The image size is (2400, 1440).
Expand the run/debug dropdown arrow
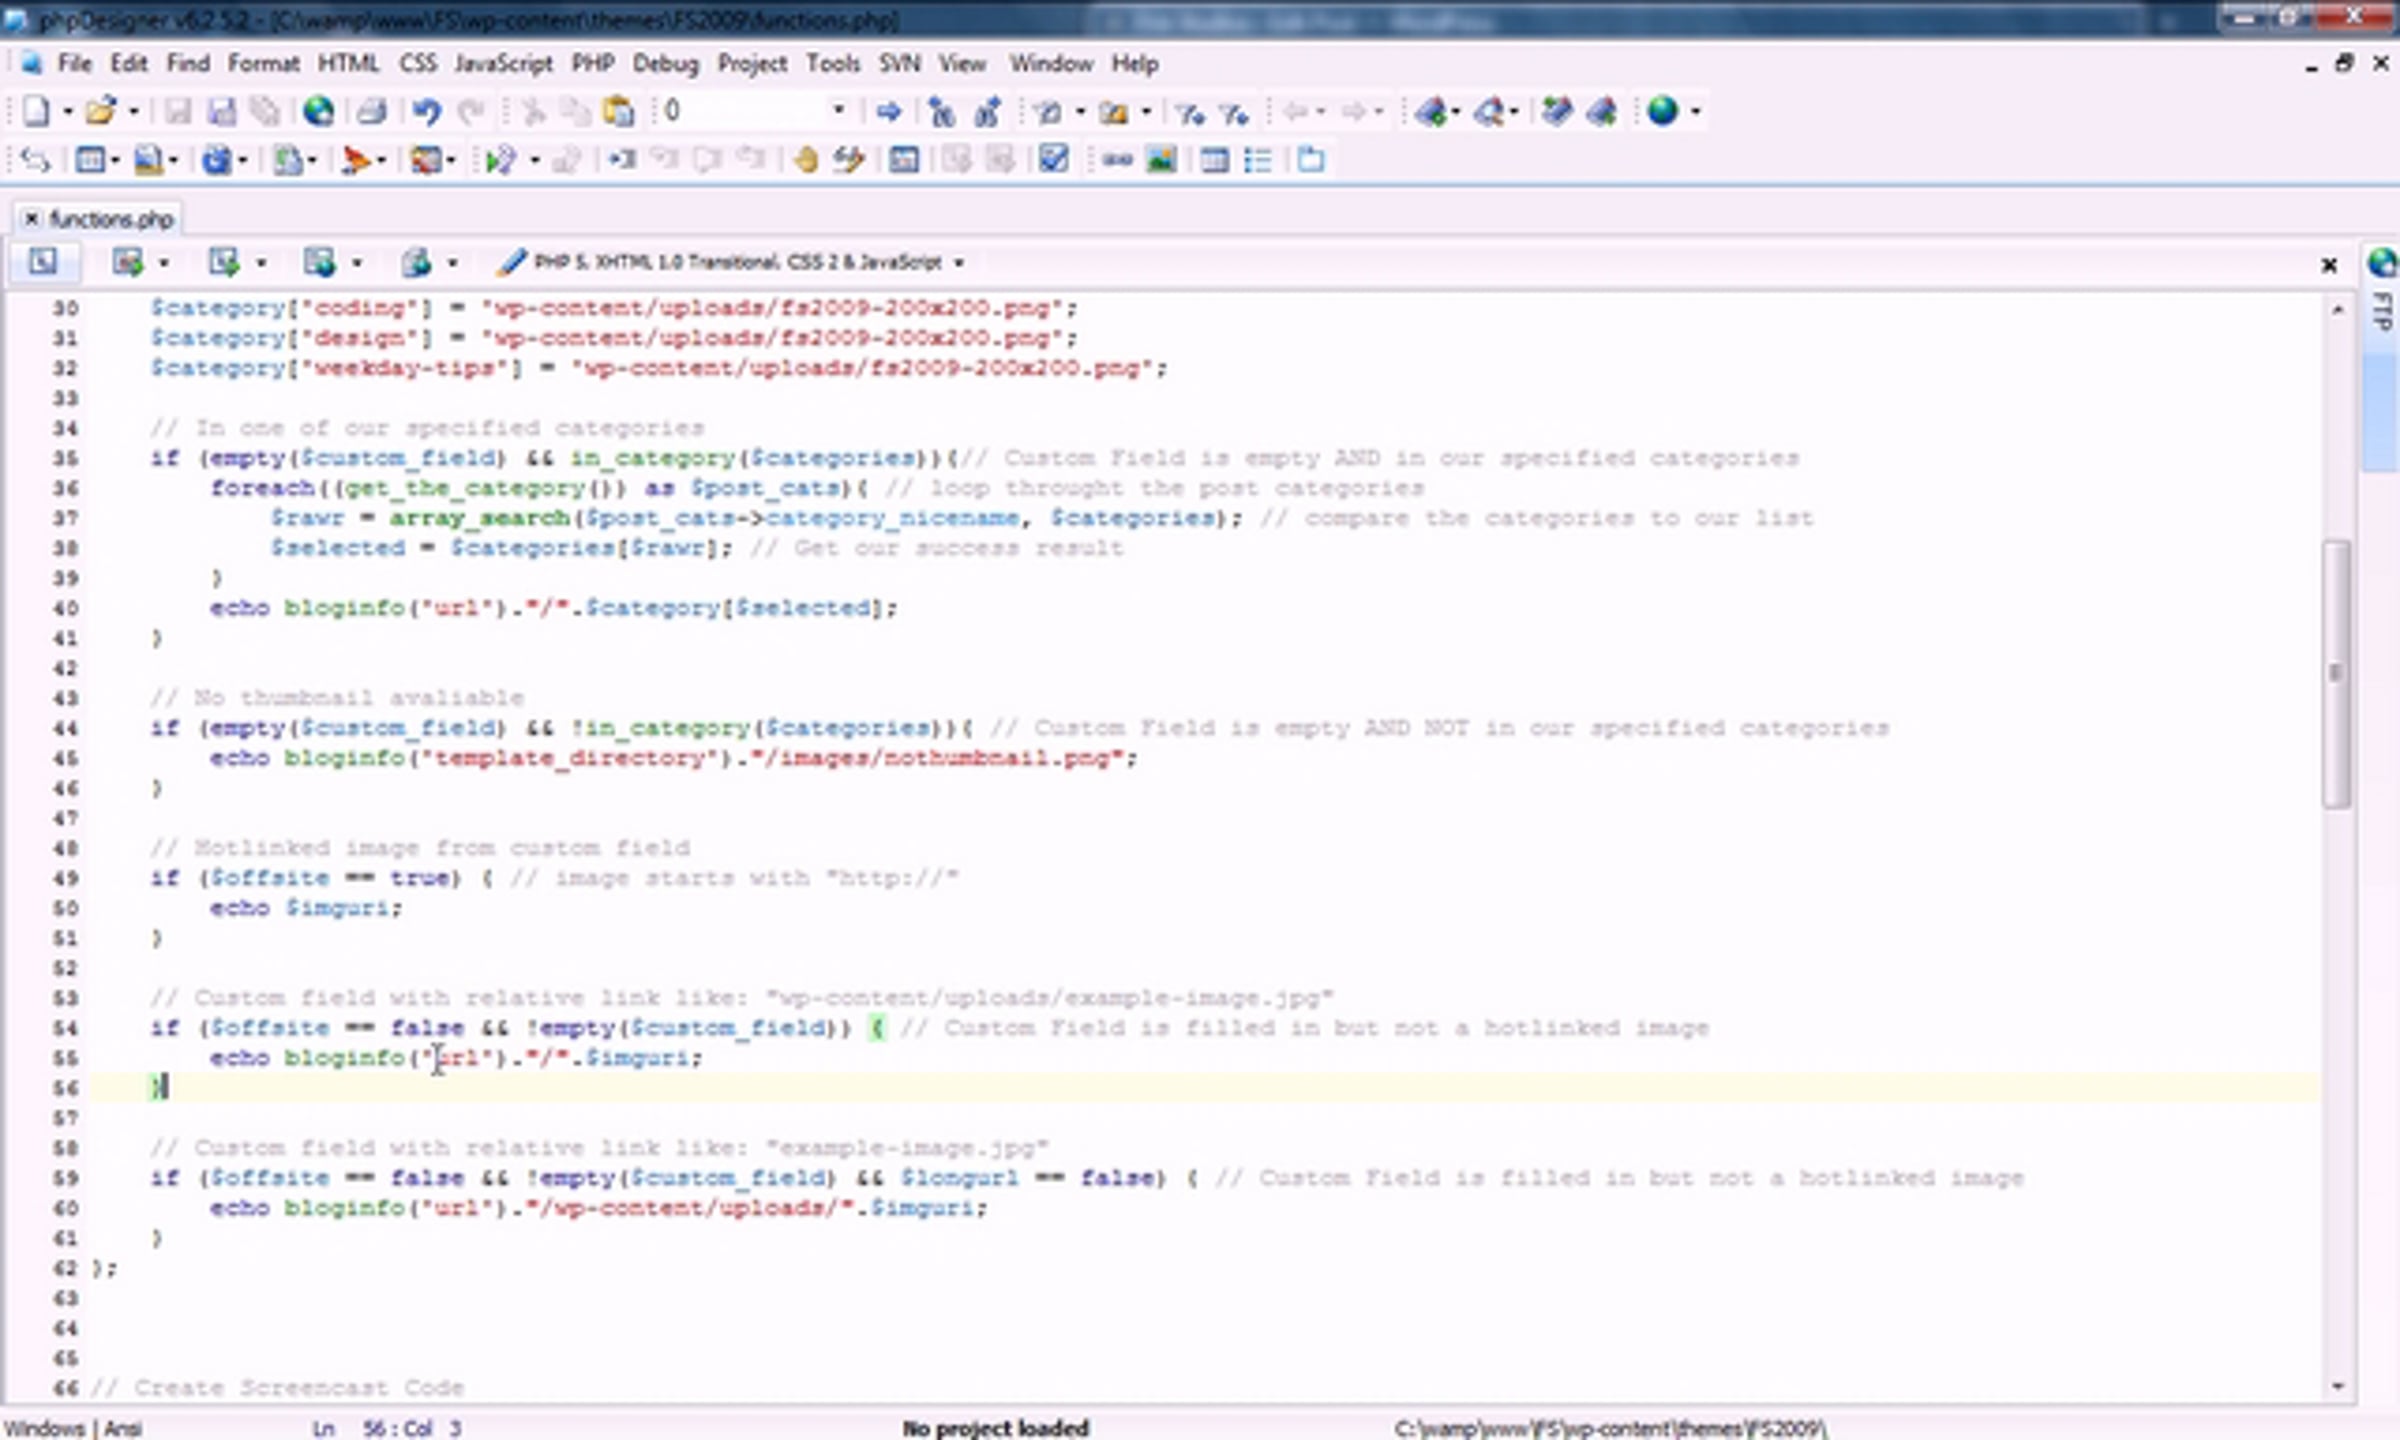click(535, 161)
